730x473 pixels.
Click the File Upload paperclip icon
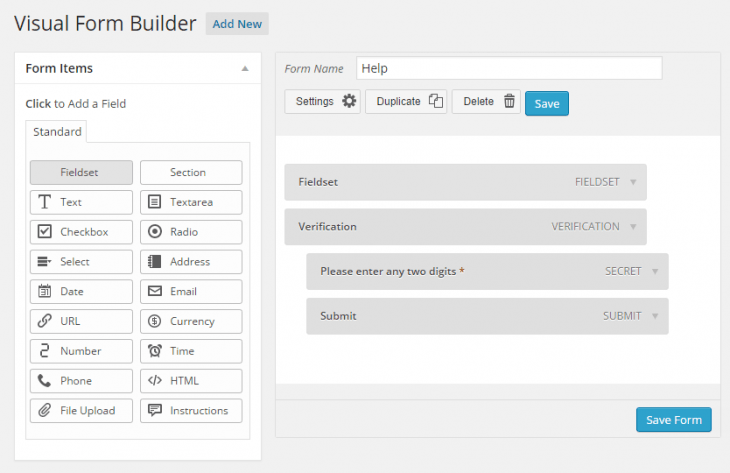[44, 410]
